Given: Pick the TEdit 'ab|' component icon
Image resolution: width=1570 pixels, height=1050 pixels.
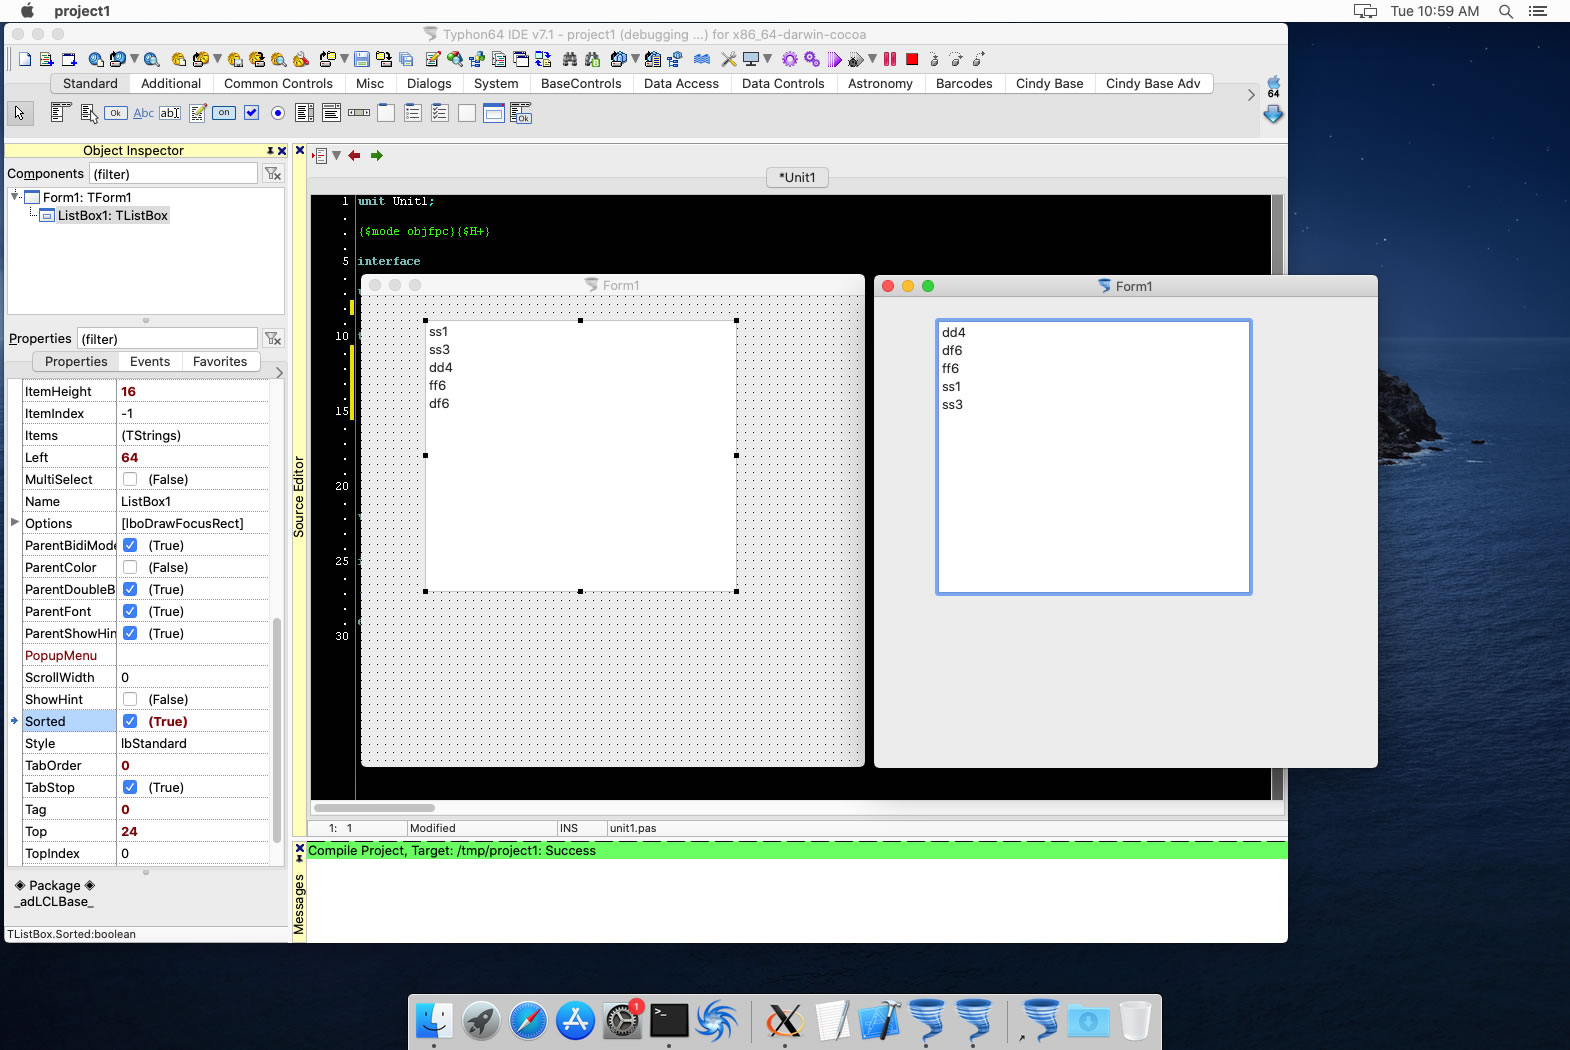Looking at the screenshot, I should point(170,113).
